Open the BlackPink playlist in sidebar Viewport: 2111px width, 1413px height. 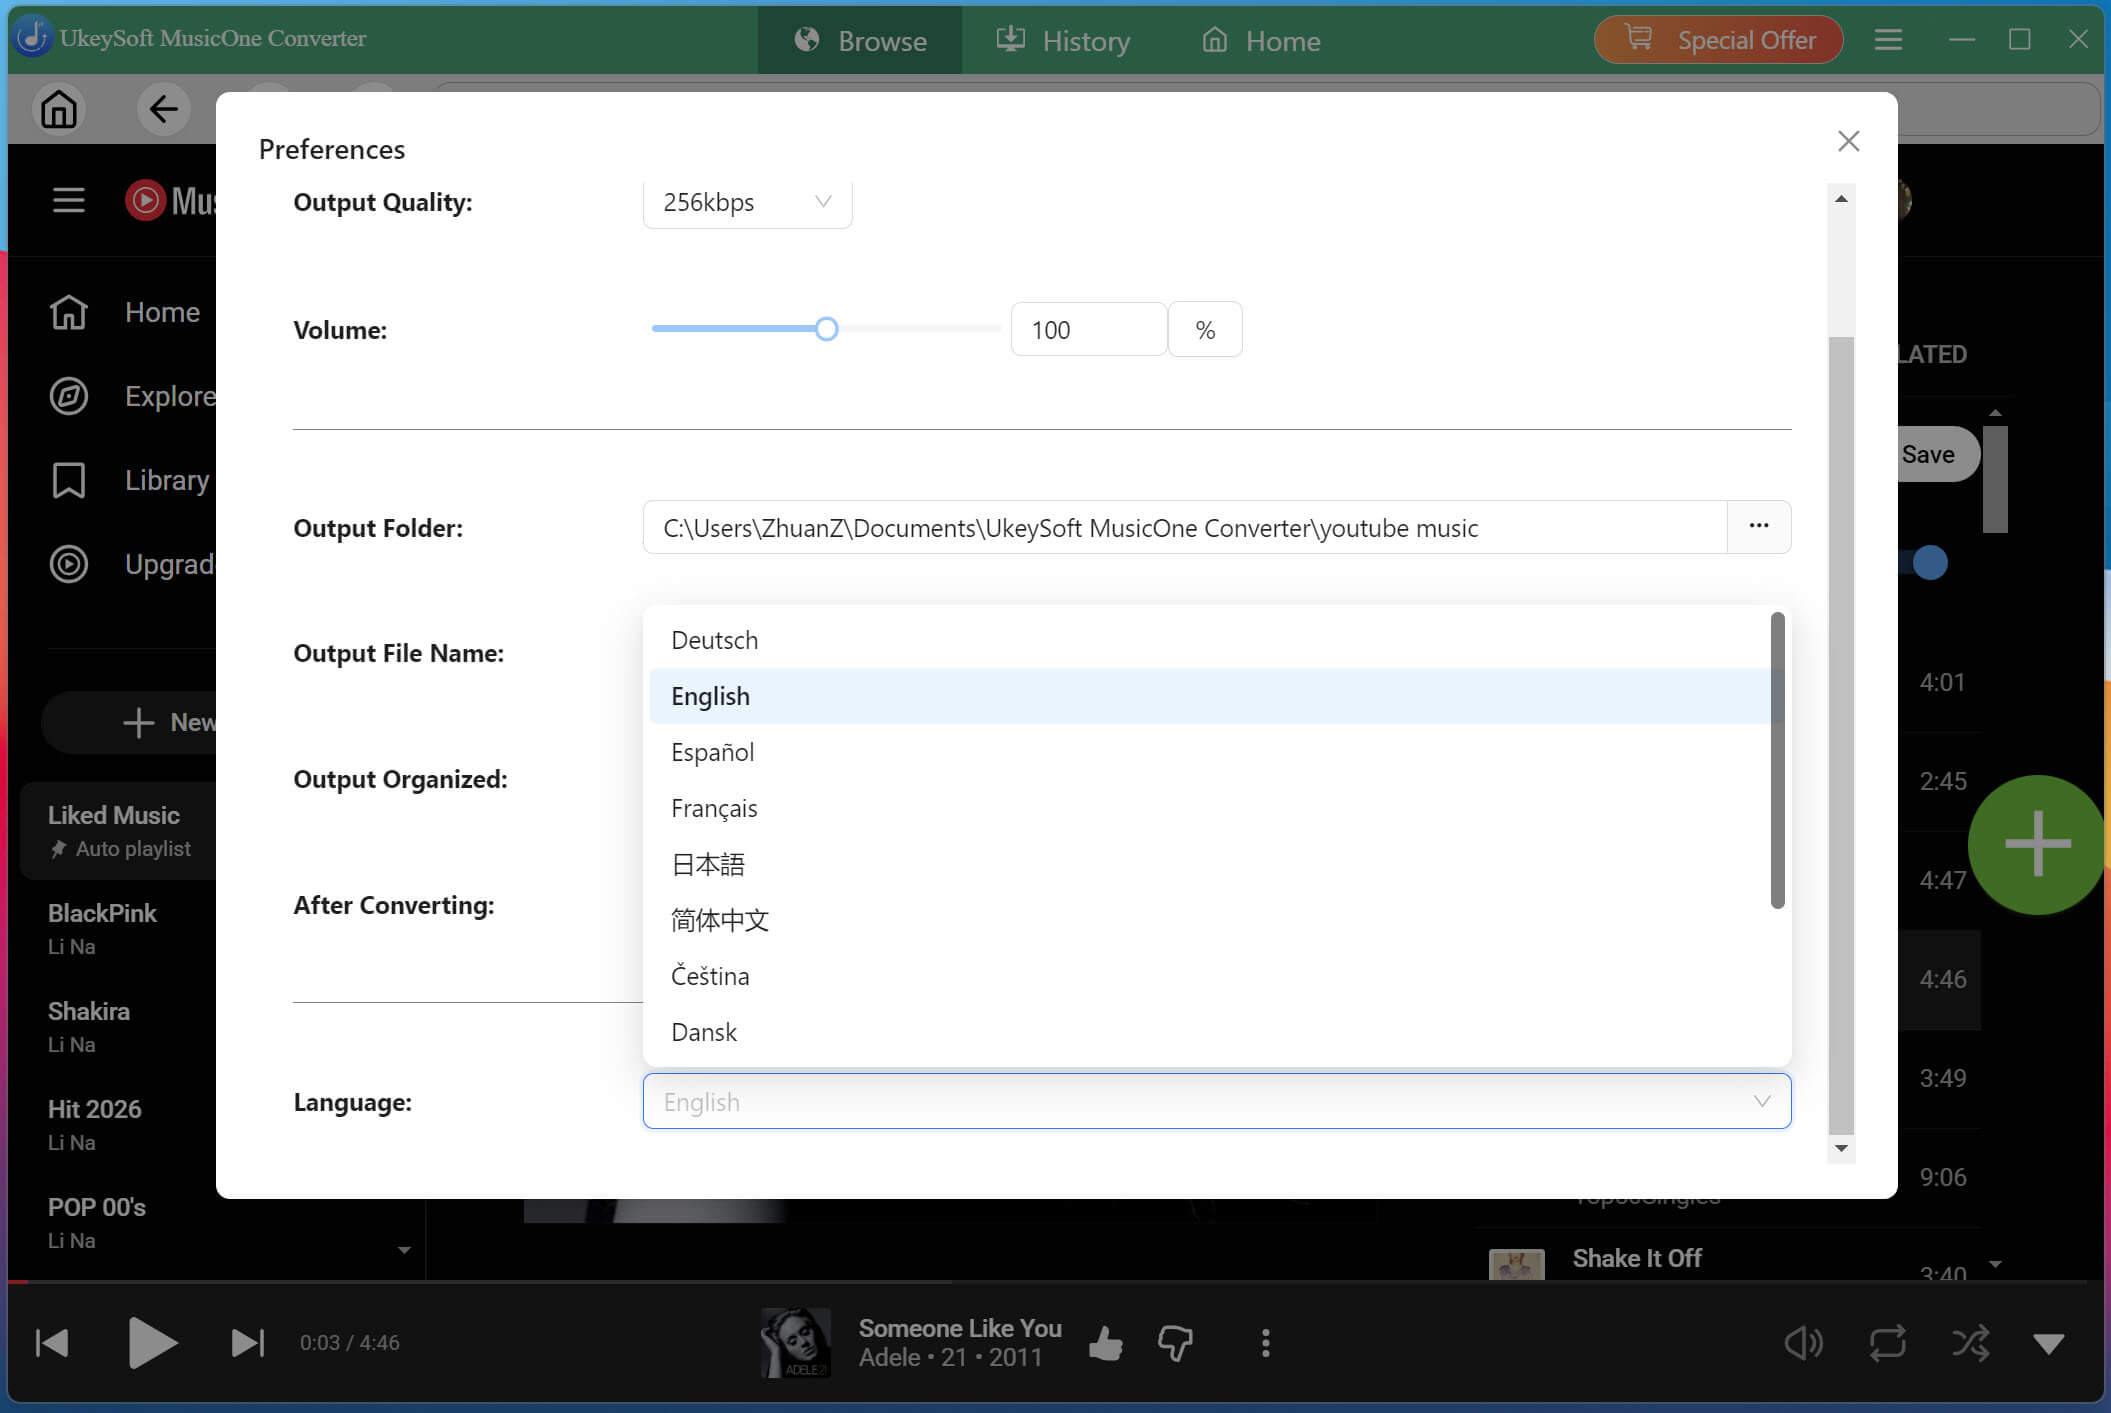118,928
